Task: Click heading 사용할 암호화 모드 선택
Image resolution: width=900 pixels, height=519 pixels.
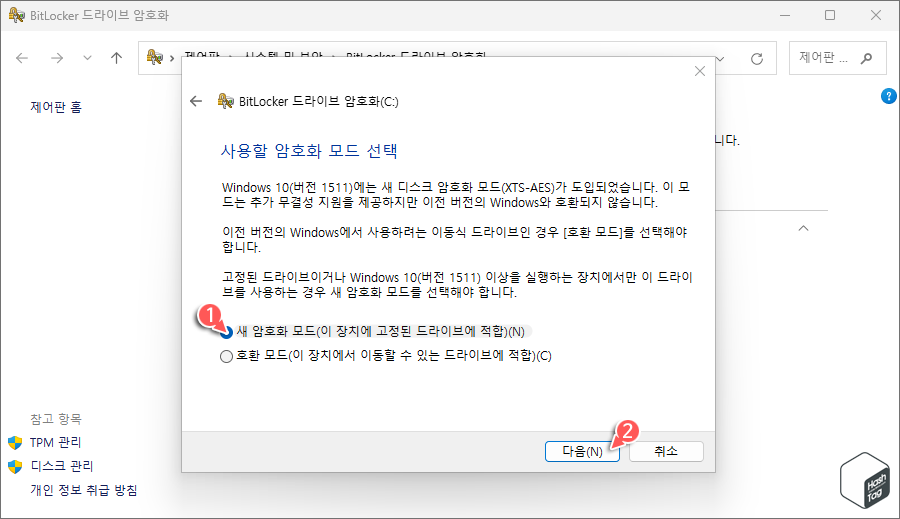Action: click(x=309, y=151)
